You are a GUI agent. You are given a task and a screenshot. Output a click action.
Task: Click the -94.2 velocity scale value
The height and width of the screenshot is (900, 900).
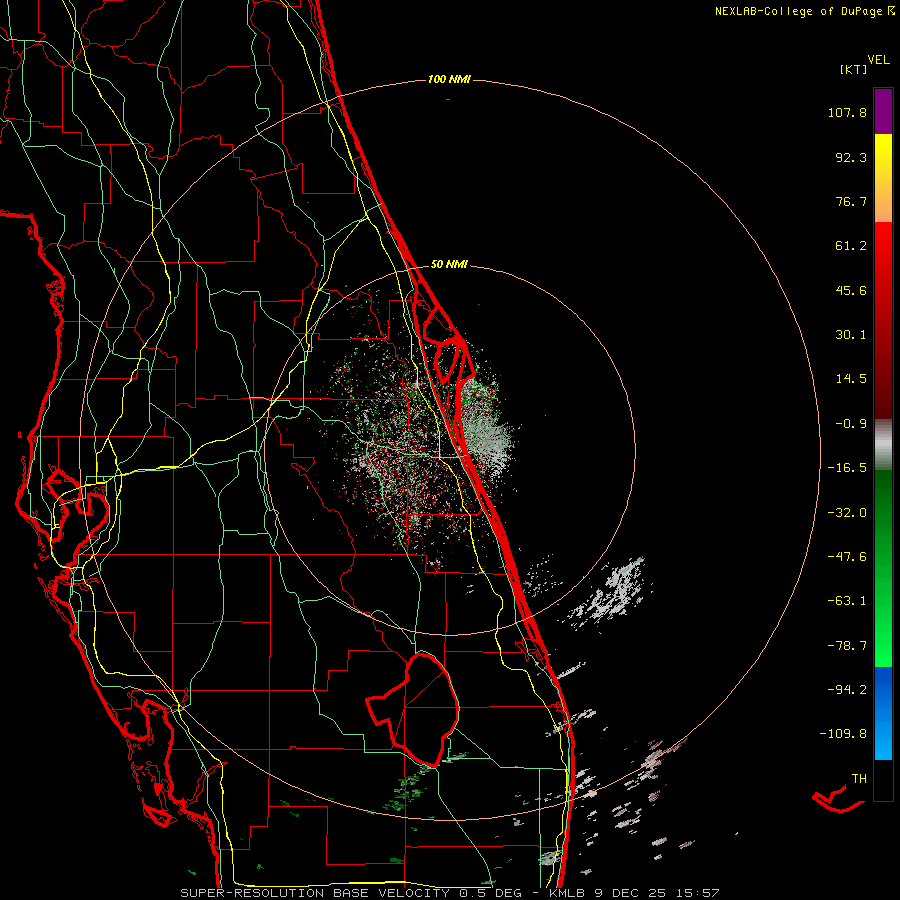coord(847,689)
